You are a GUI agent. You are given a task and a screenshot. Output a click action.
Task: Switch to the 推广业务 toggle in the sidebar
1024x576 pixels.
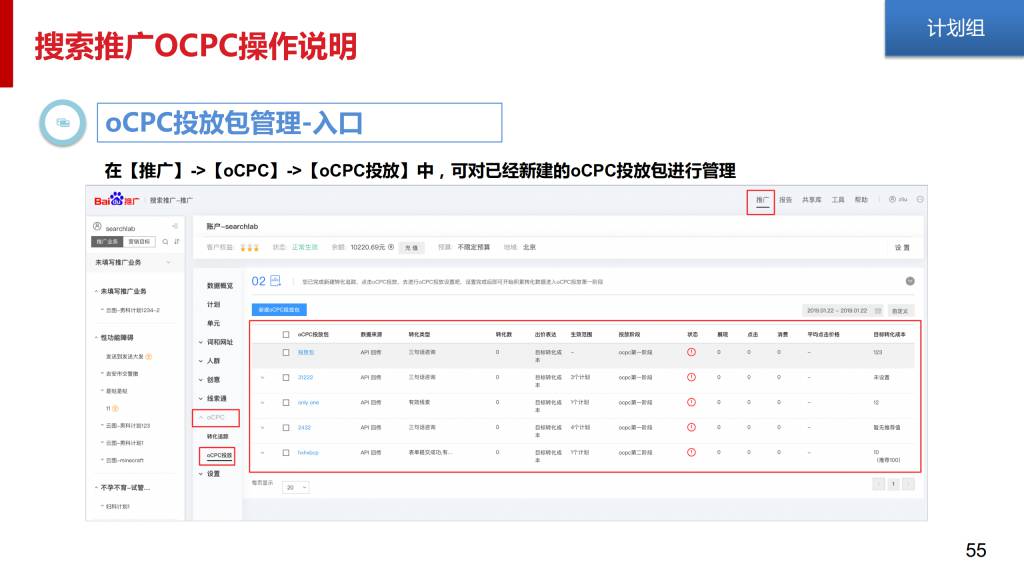[107, 242]
